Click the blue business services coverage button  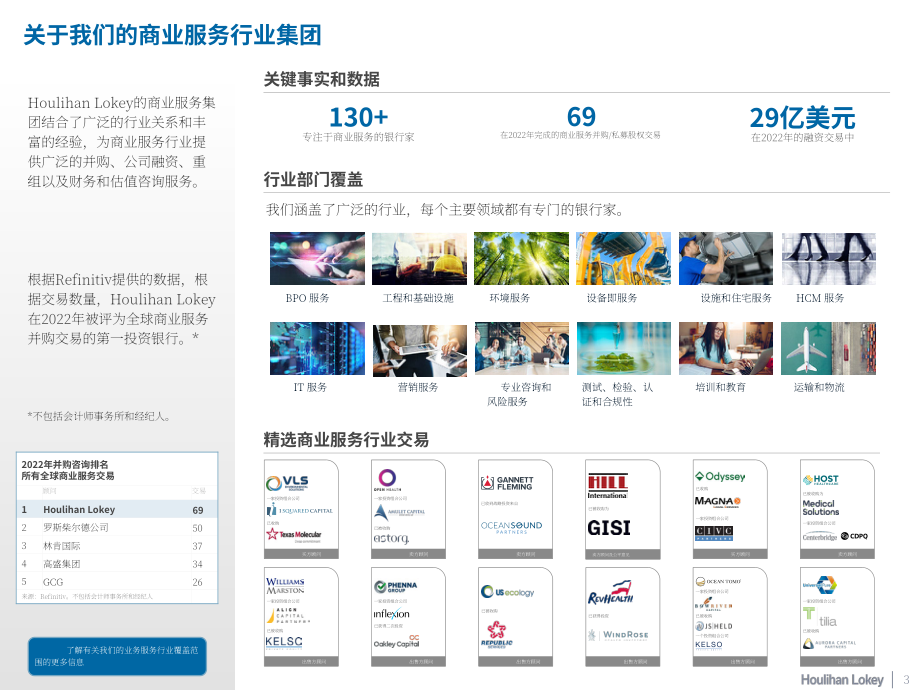tap(117, 656)
